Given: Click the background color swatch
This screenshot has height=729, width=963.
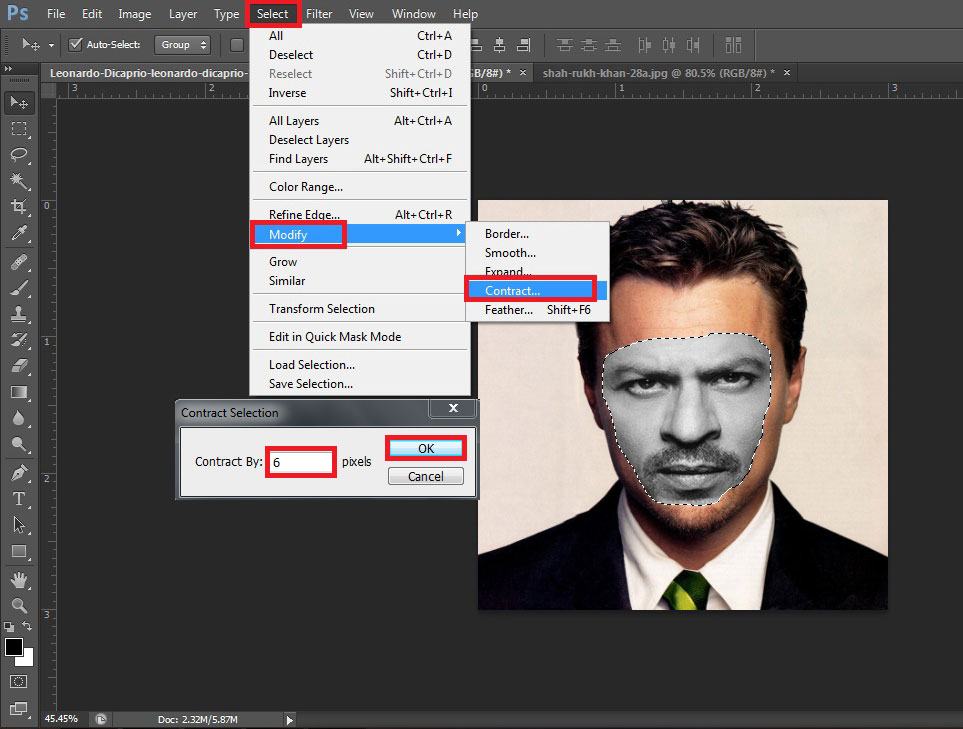Looking at the screenshot, I should (x=27, y=660).
